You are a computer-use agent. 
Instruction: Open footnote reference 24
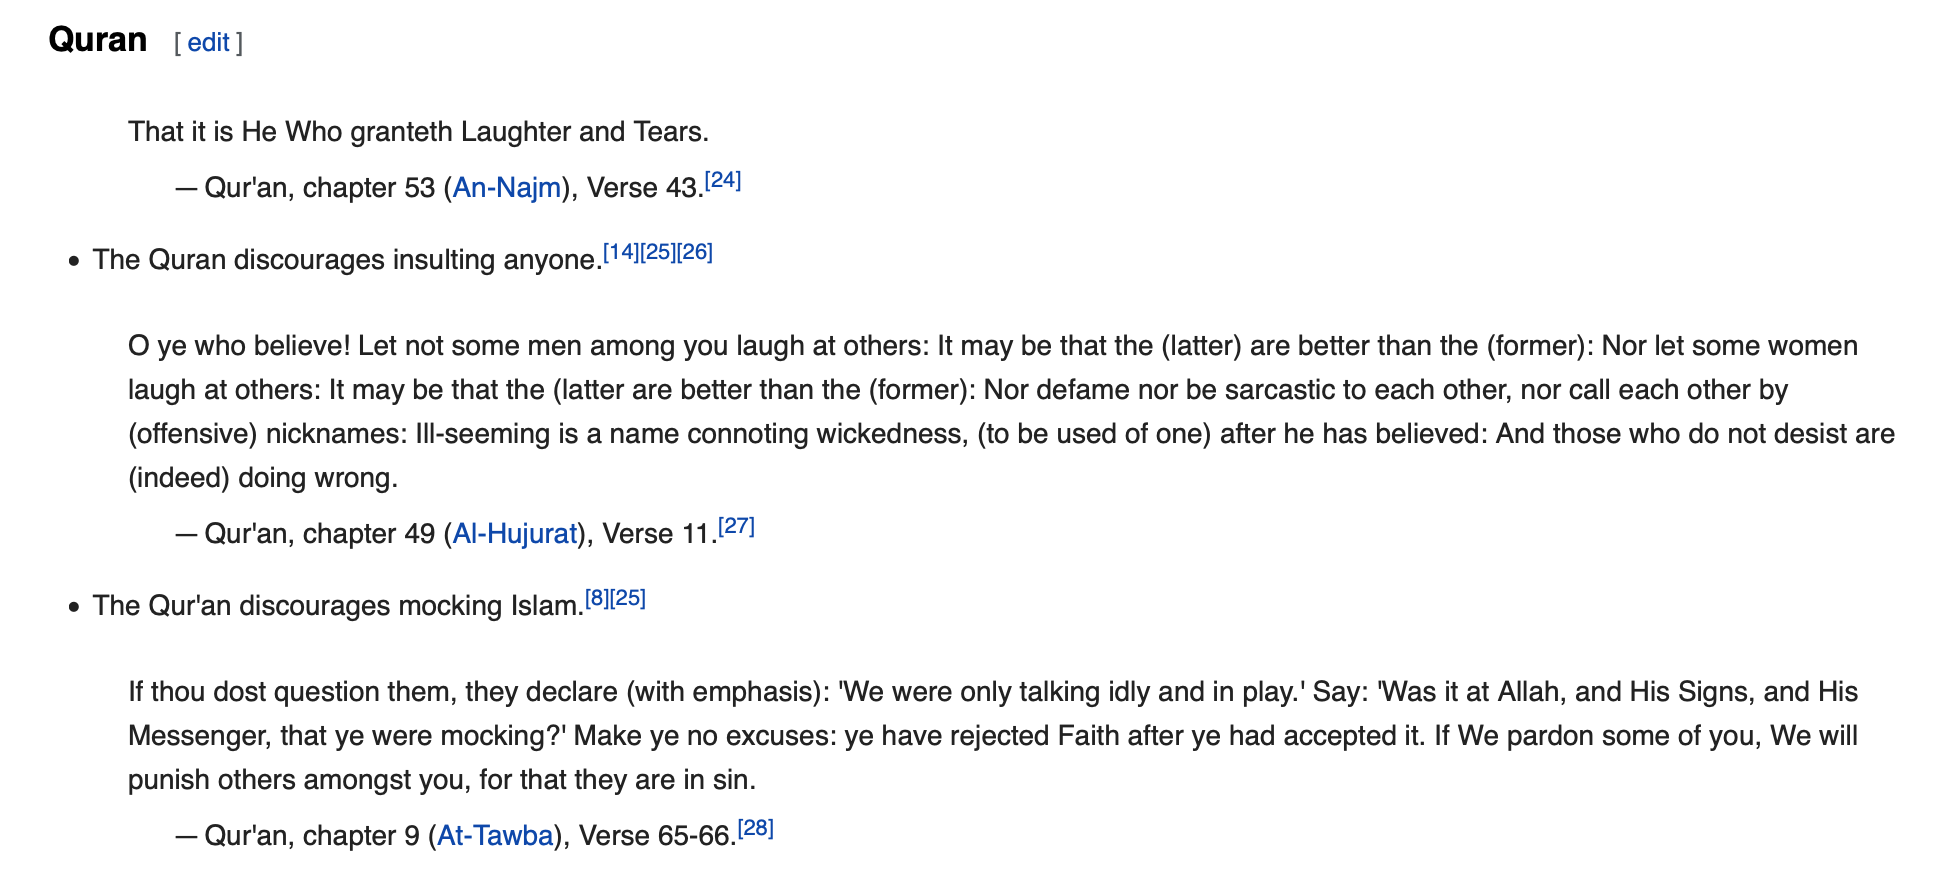723,180
